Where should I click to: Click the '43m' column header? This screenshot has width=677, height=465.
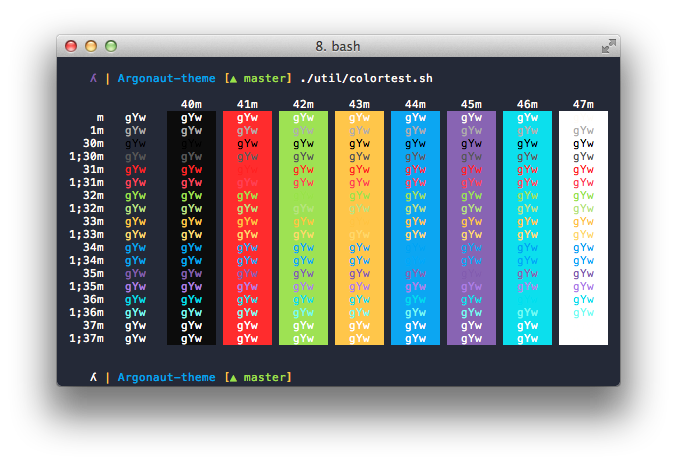pos(359,104)
